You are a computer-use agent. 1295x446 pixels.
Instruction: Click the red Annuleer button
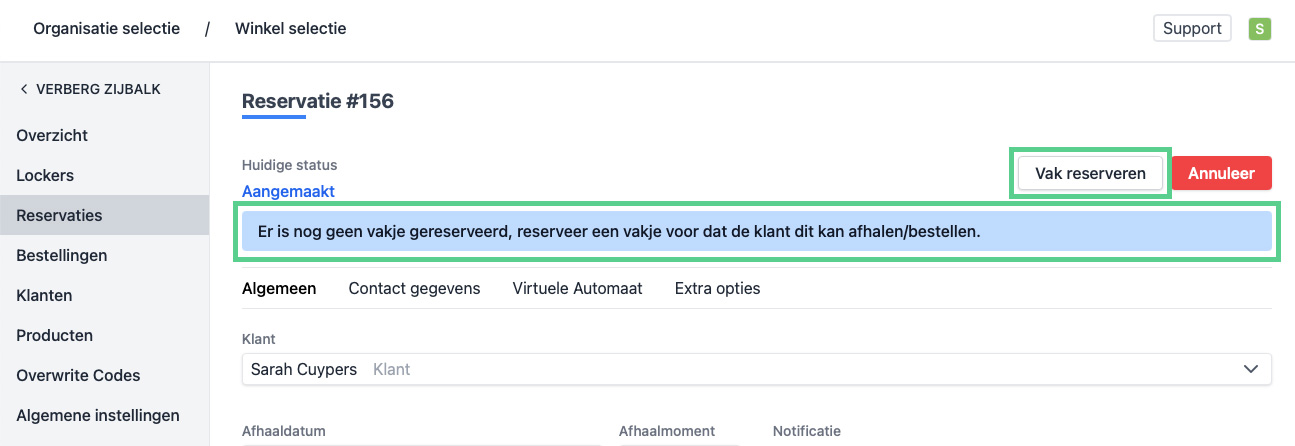1221,173
